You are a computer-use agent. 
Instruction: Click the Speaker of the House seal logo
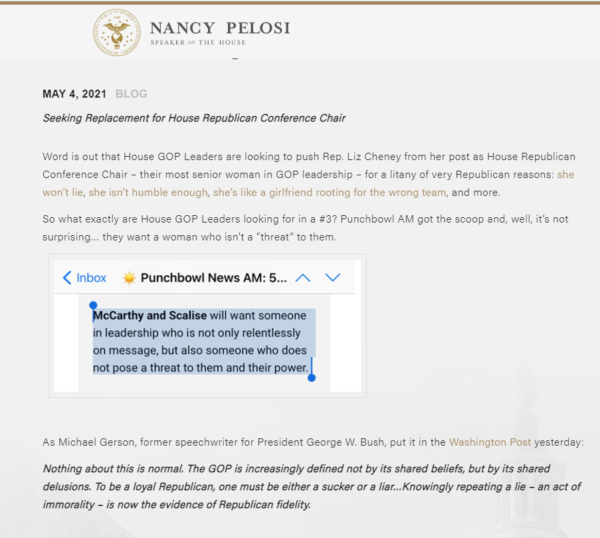pos(117,33)
